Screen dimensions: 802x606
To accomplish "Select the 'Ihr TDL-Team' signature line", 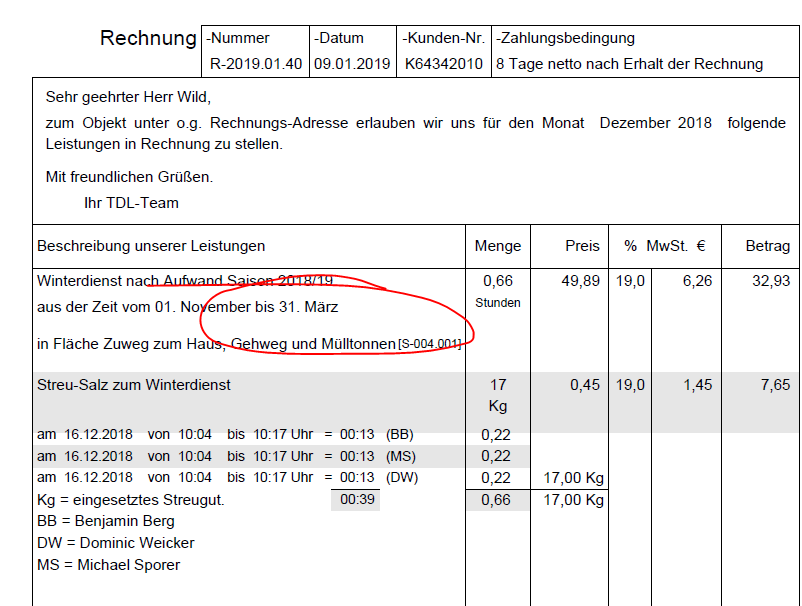I will pos(132,203).
